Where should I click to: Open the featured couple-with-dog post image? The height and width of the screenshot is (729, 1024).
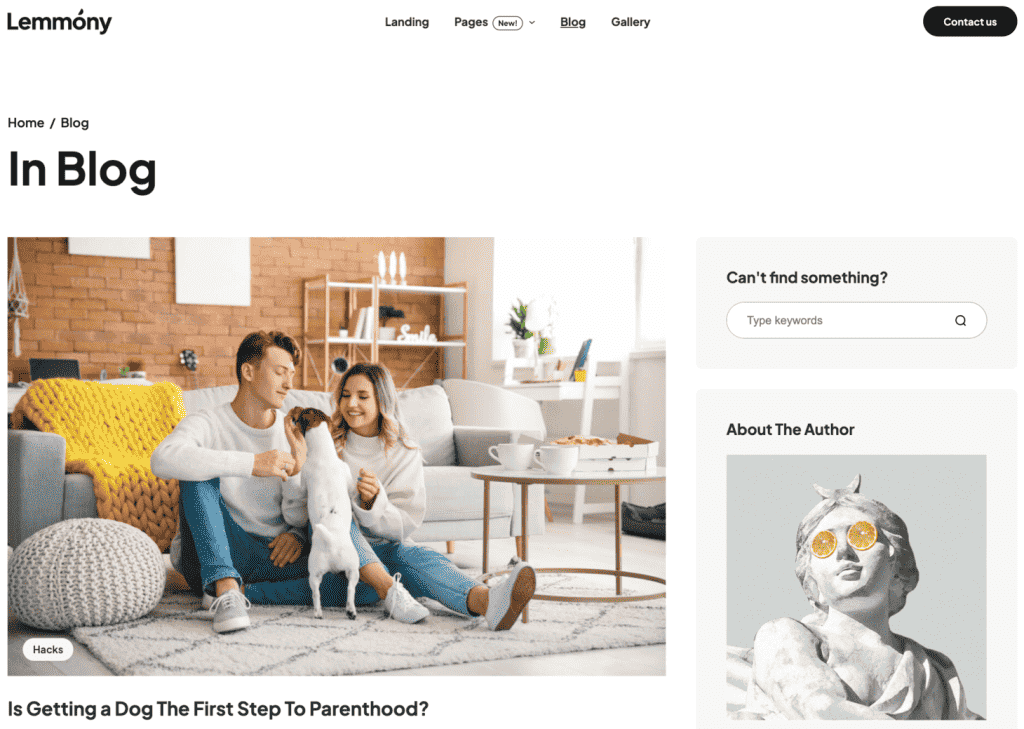(336, 456)
